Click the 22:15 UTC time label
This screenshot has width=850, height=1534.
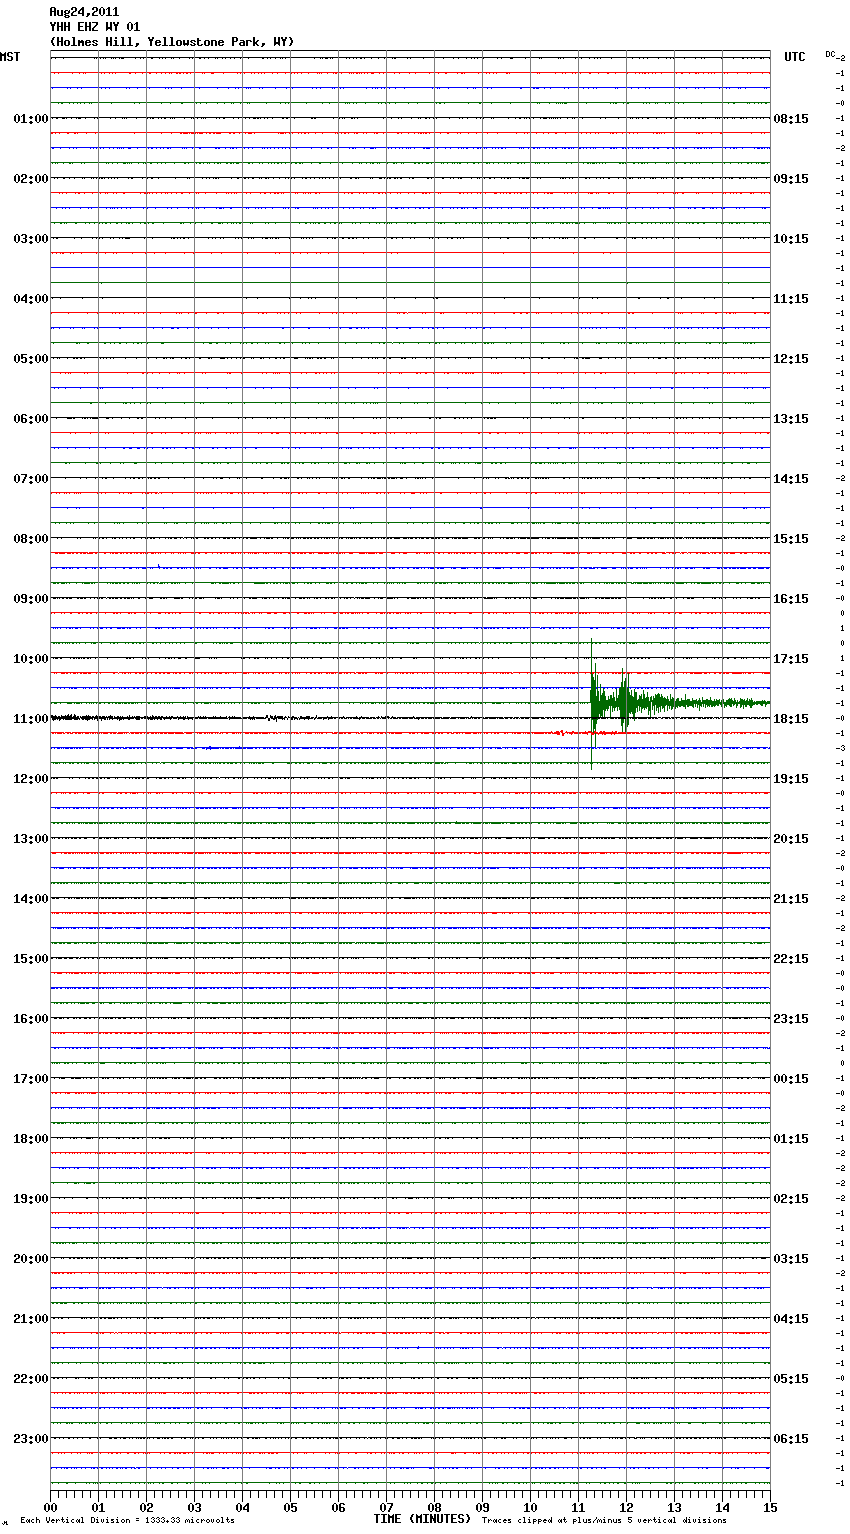[791, 959]
